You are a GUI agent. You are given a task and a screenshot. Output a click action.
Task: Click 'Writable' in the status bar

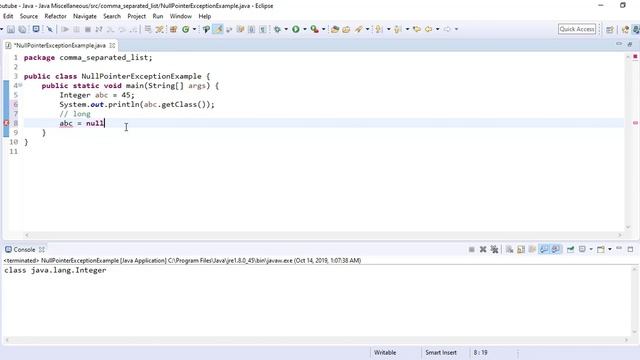coord(385,352)
